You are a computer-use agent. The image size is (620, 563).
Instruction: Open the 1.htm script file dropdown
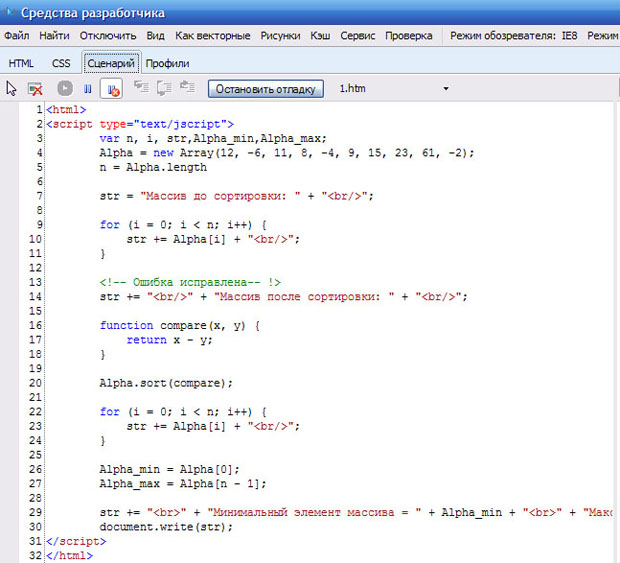coord(446,89)
